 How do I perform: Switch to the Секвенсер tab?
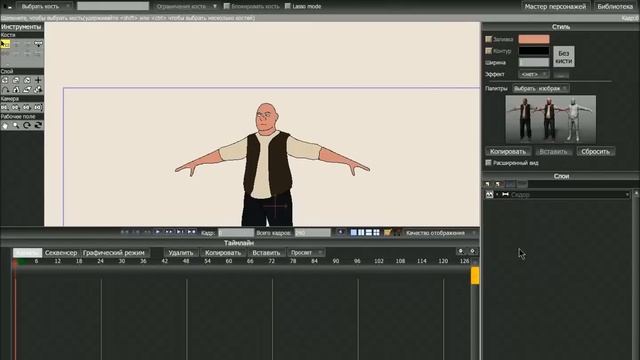click(x=61, y=253)
